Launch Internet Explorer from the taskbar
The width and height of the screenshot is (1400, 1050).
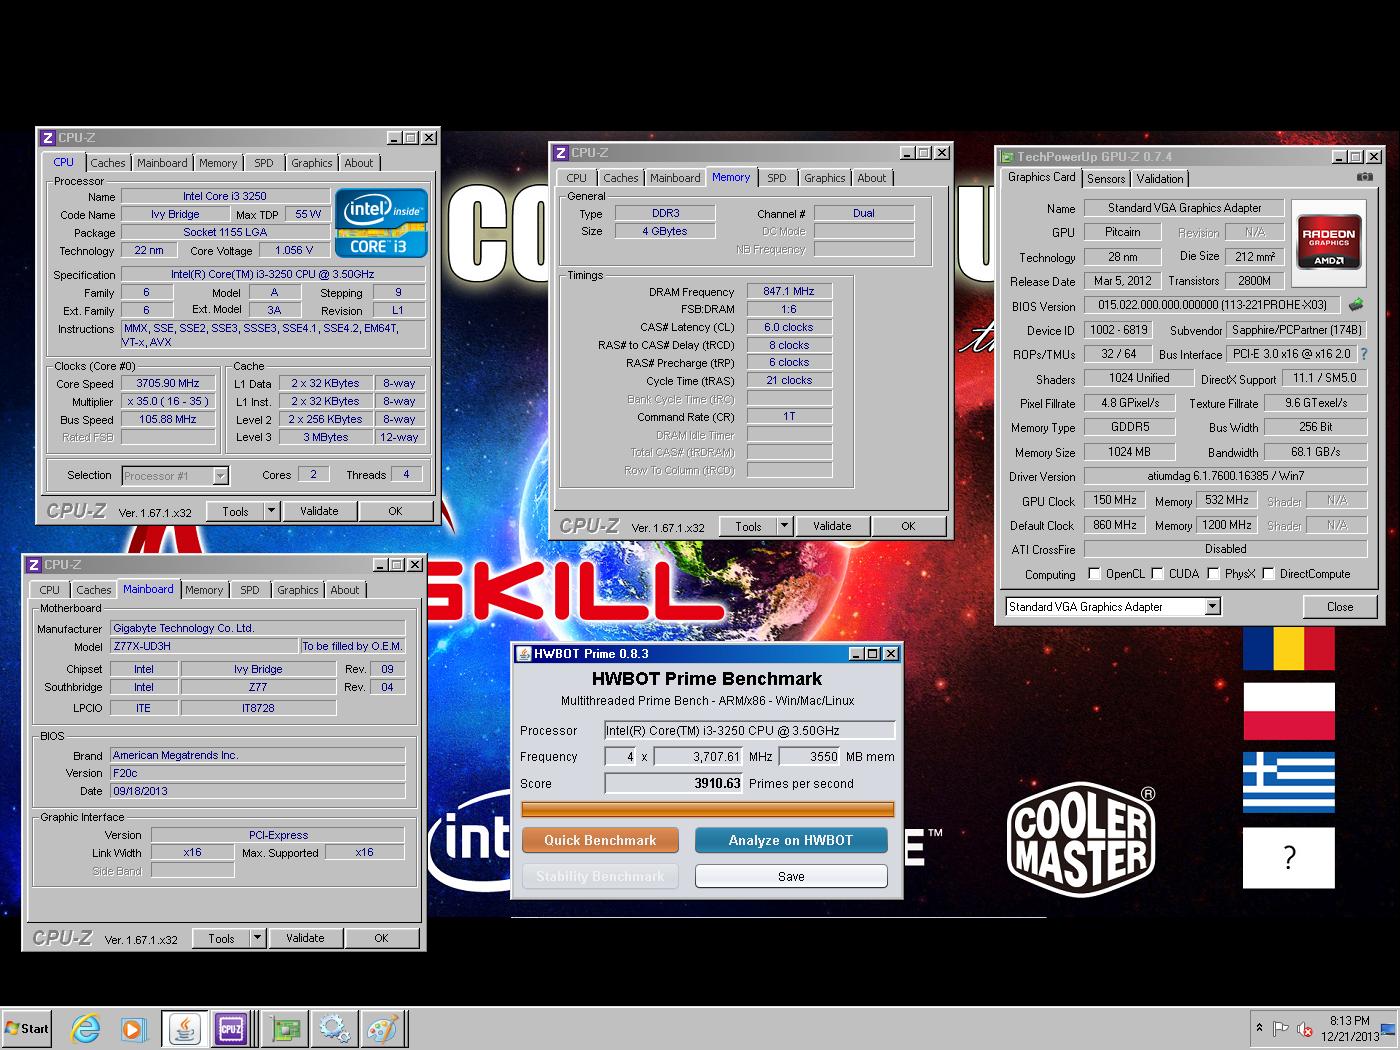click(x=86, y=1028)
